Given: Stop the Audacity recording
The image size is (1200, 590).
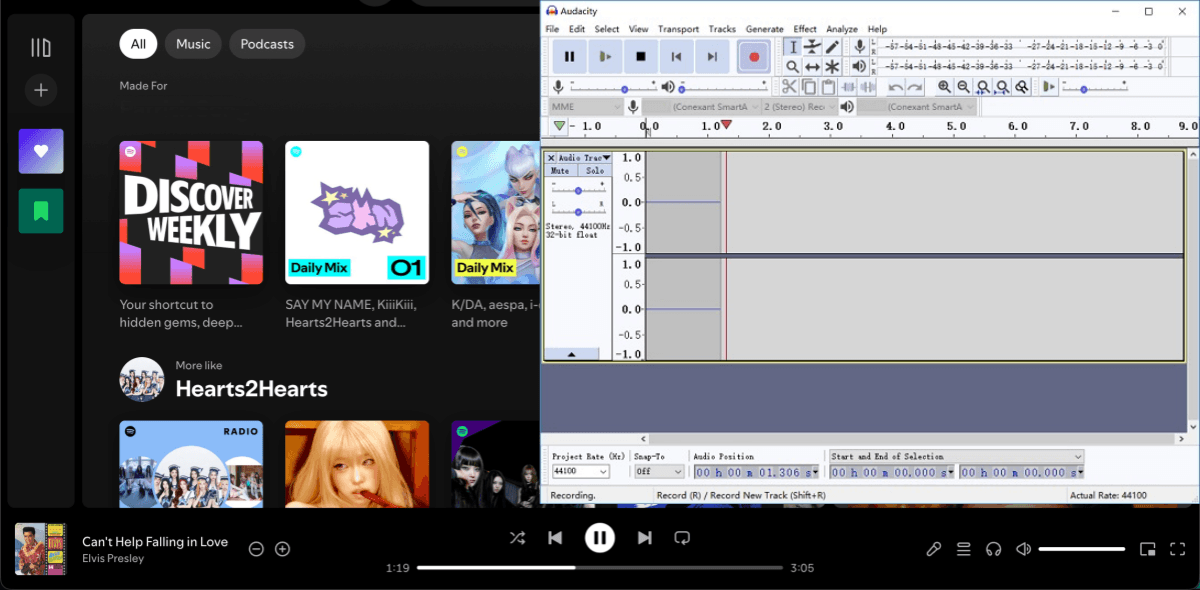Looking at the screenshot, I should (x=641, y=57).
